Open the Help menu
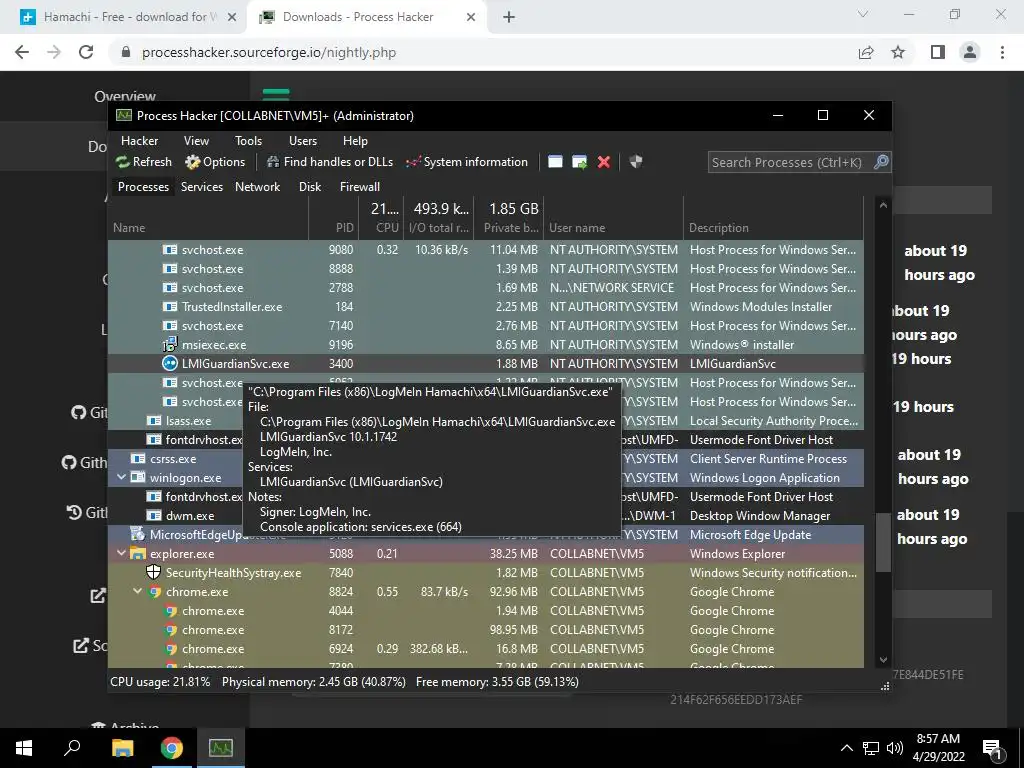 coord(355,141)
